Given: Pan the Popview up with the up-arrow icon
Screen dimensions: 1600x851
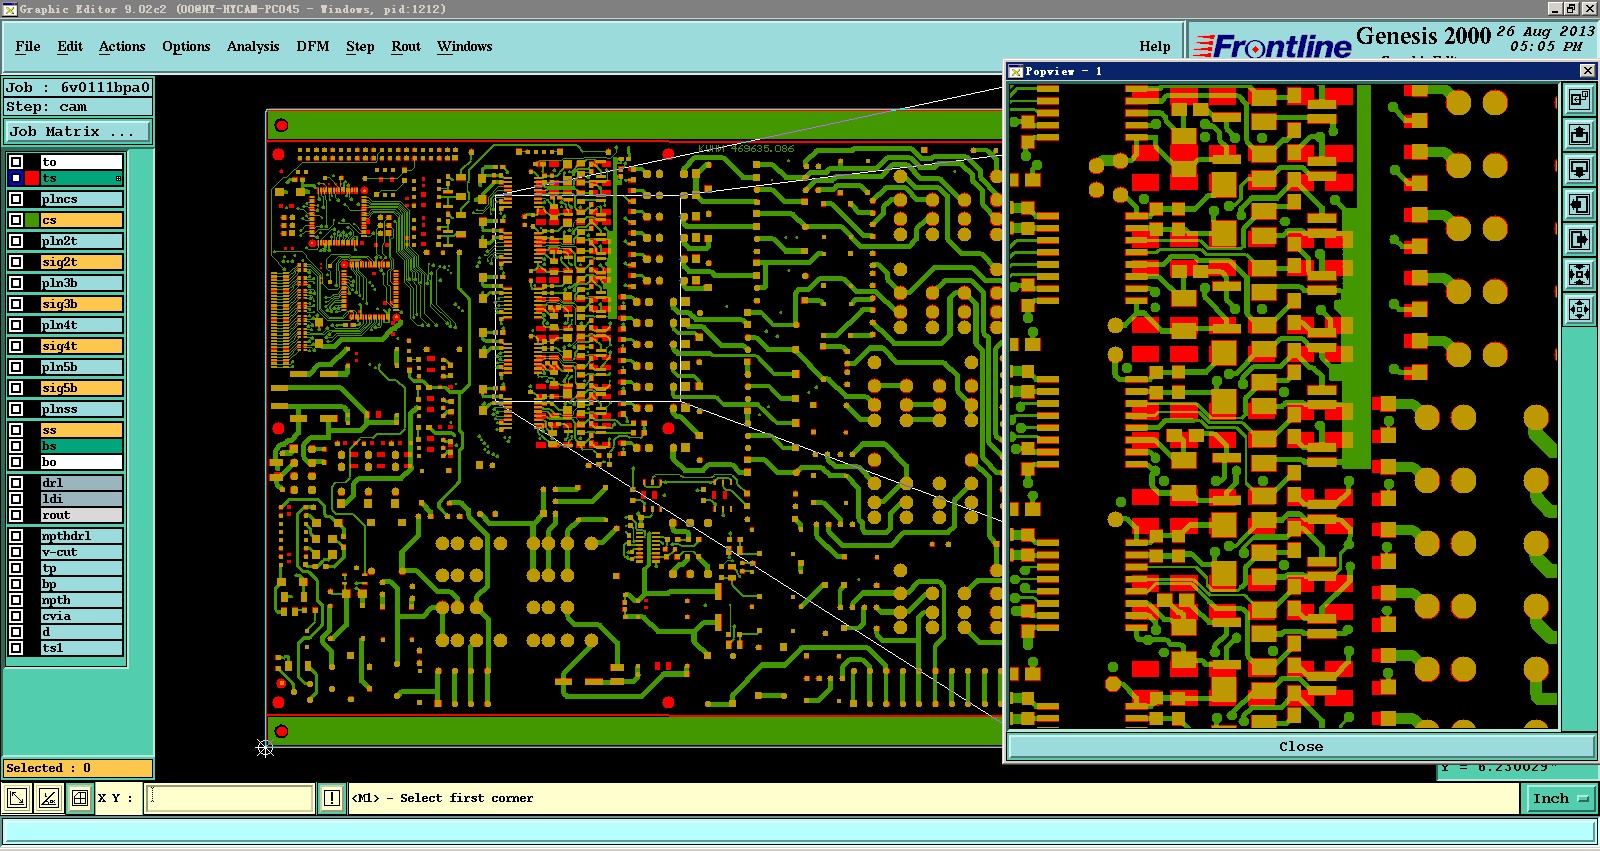Looking at the screenshot, I should click(1579, 134).
